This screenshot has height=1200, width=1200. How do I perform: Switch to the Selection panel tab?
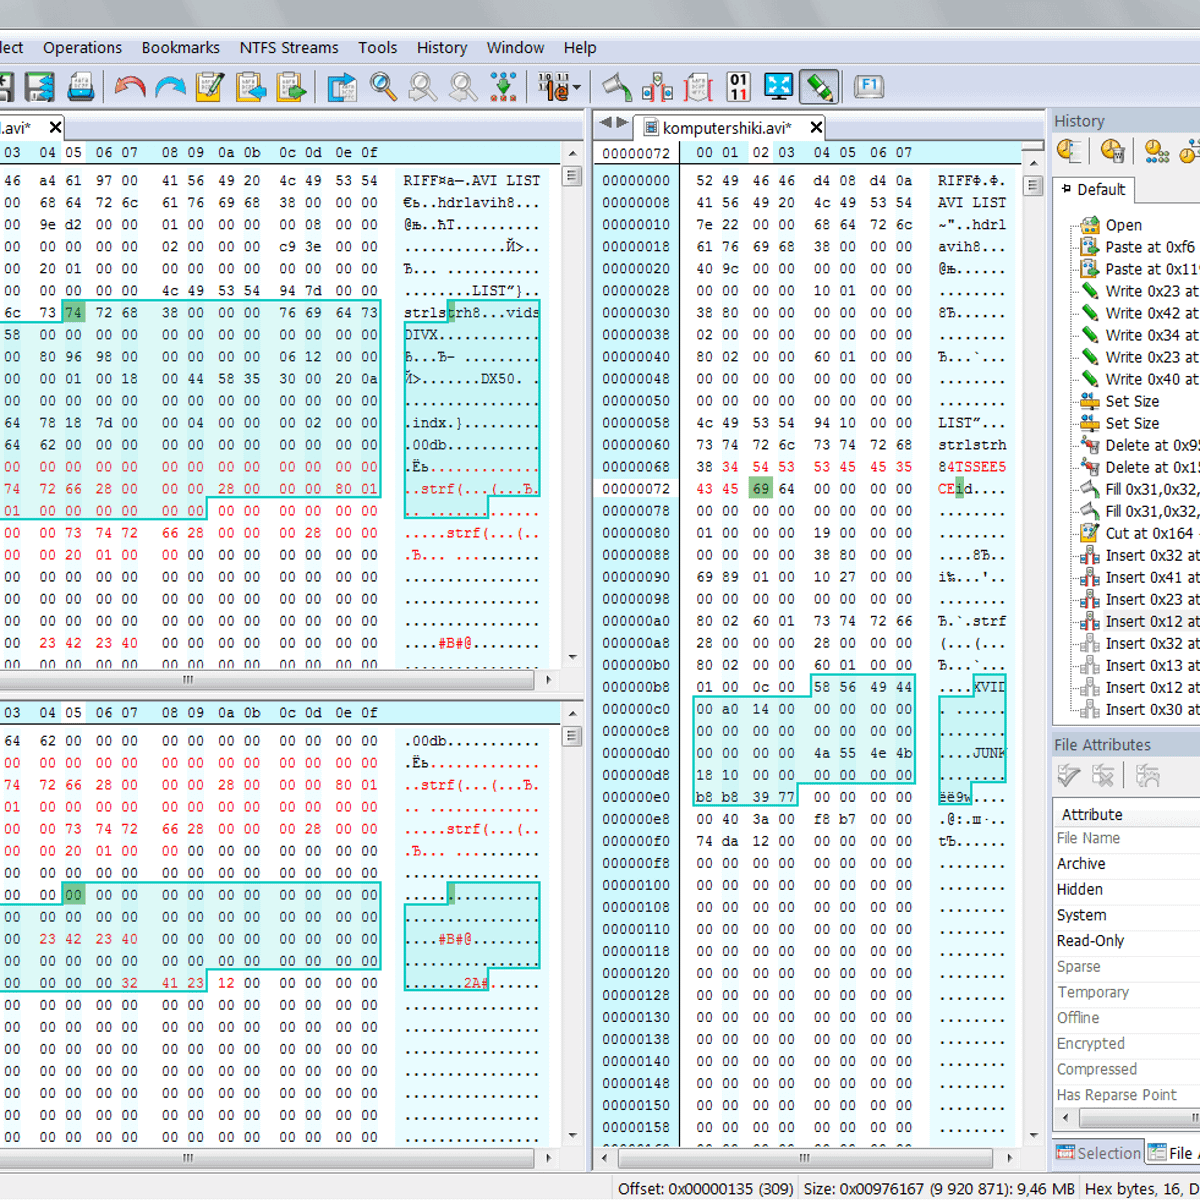1098,1152
